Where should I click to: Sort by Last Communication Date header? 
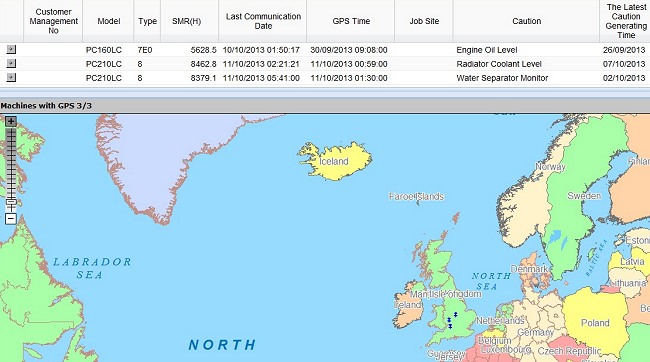(x=263, y=21)
